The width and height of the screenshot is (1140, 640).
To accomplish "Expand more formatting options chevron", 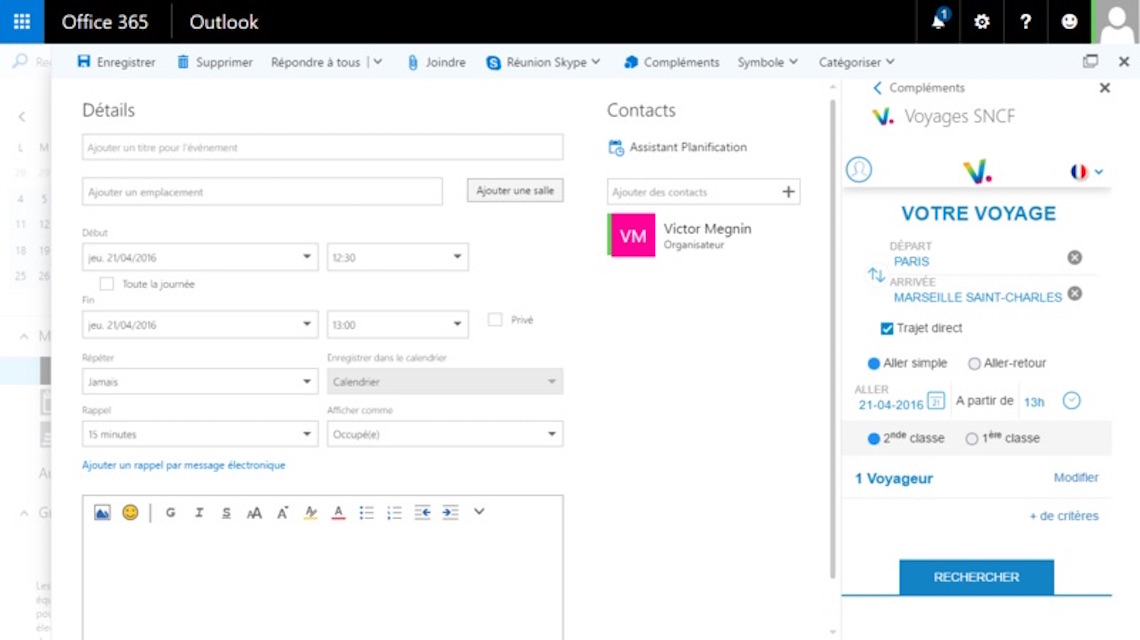I will tap(479, 511).
